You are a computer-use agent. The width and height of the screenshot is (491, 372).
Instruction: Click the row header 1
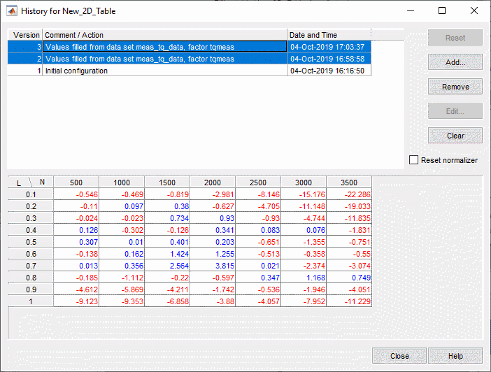point(31,301)
